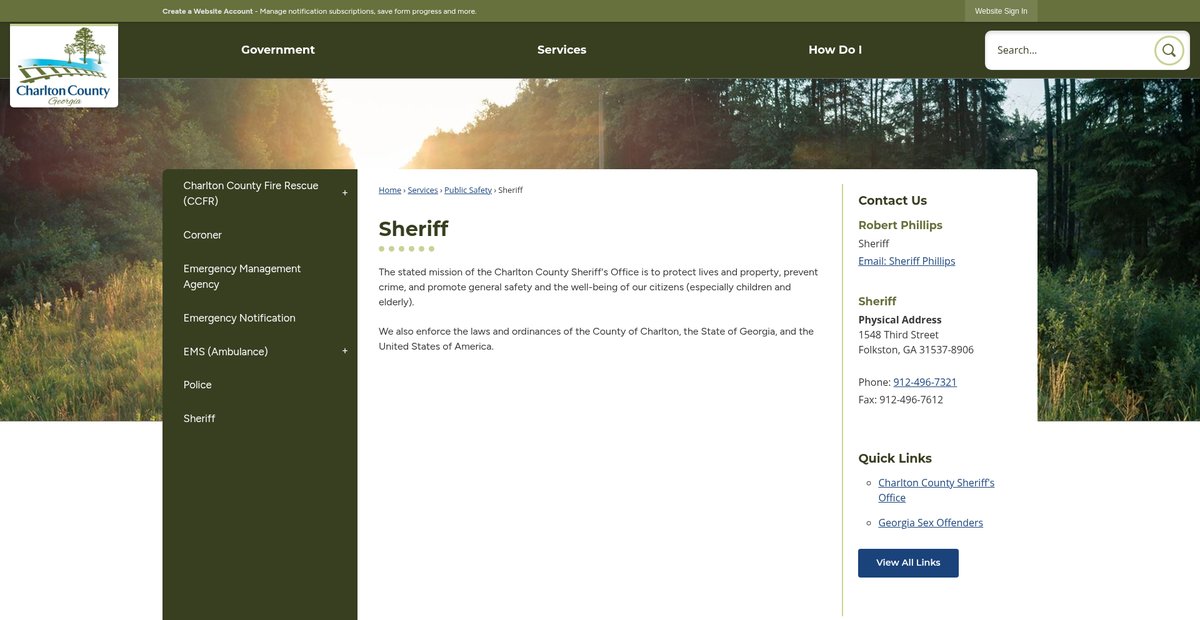The width and height of the screenshot is (1200, 620).
Task: Go to Home in the breadcrumb
Action: (389, 190)
